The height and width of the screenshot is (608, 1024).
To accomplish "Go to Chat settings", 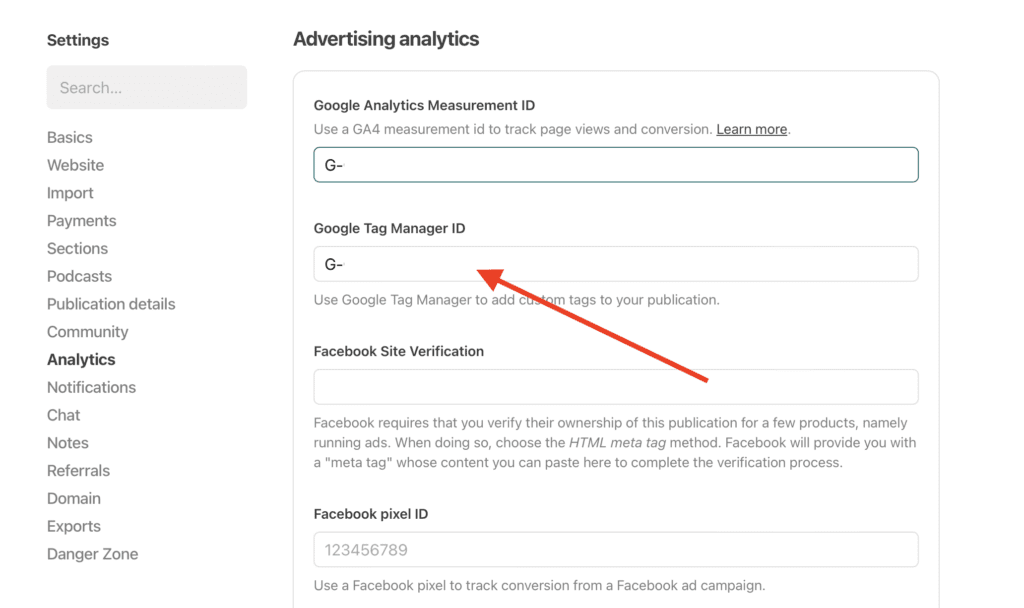I will [x=63, y=415].
